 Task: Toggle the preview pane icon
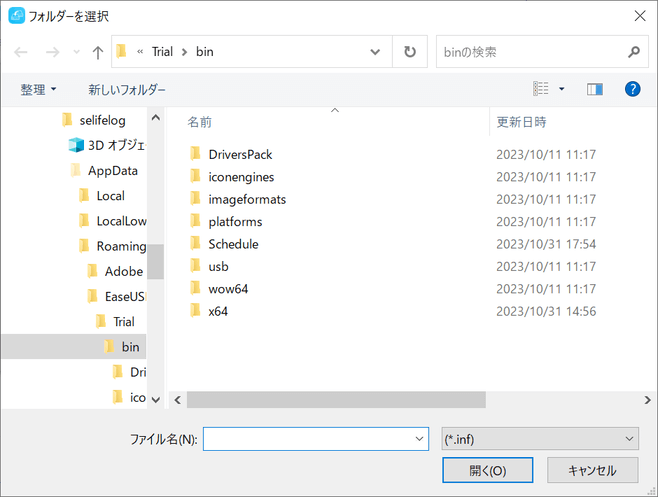click(595, 89)
